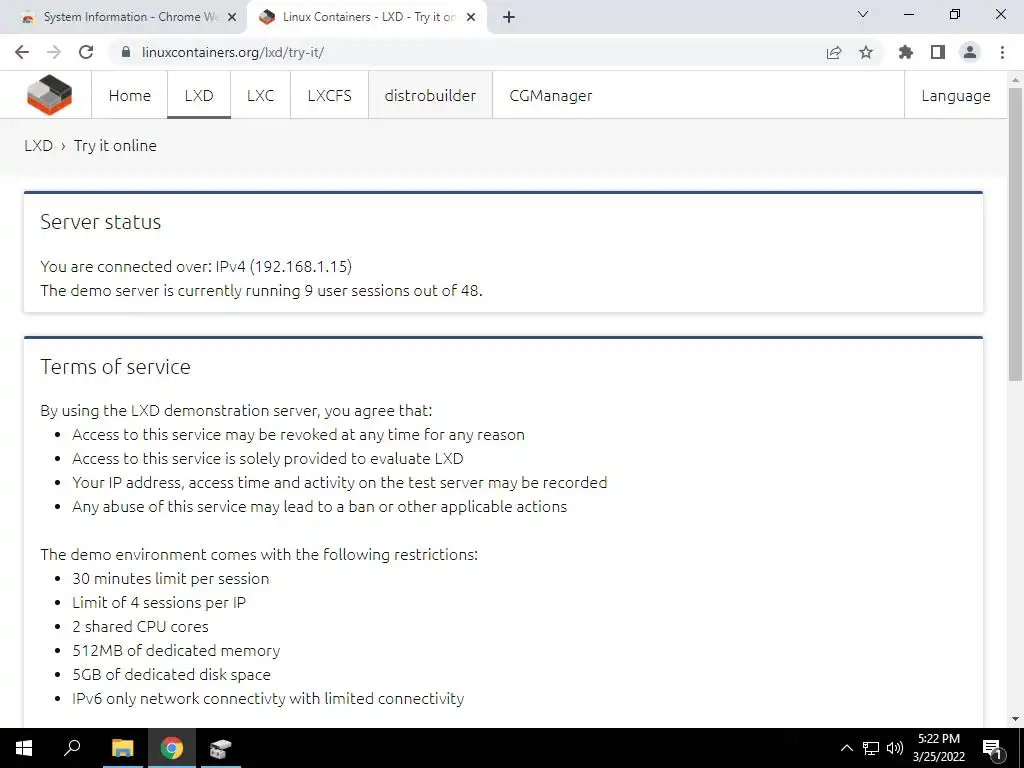The image size is (1024, 768).
Task: Open the distrobuilder nav item
Action: click(430, 95)
